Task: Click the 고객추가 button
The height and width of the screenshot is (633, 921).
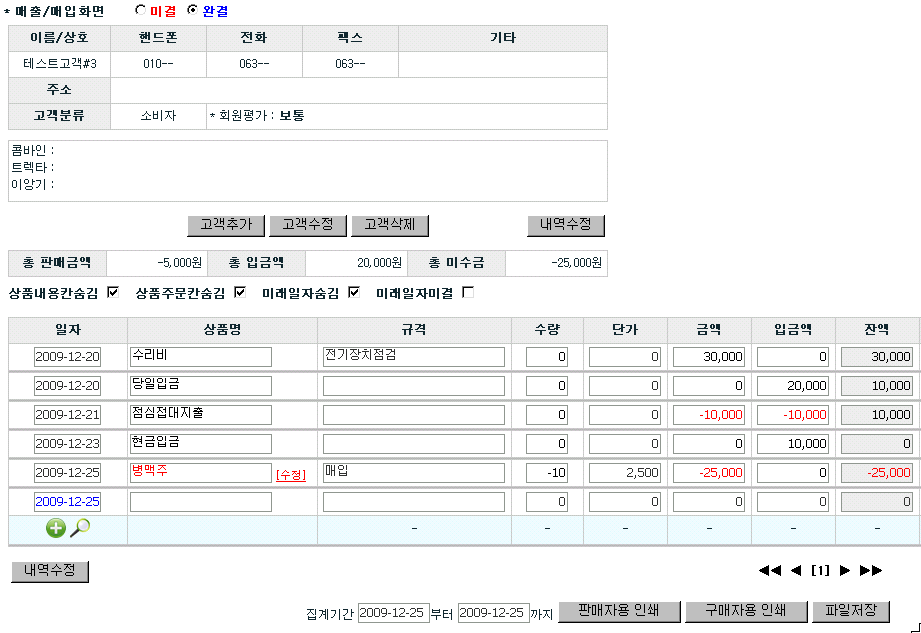Action: [x=226, y=225]
